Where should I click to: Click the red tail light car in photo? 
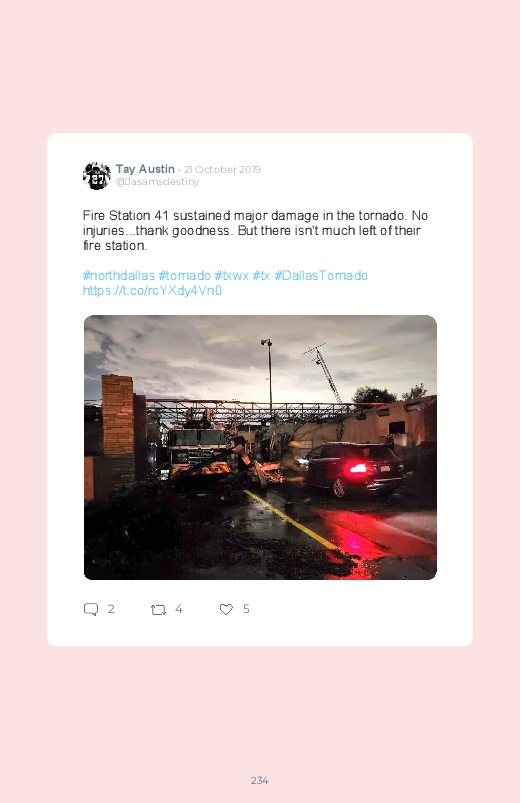353,470
